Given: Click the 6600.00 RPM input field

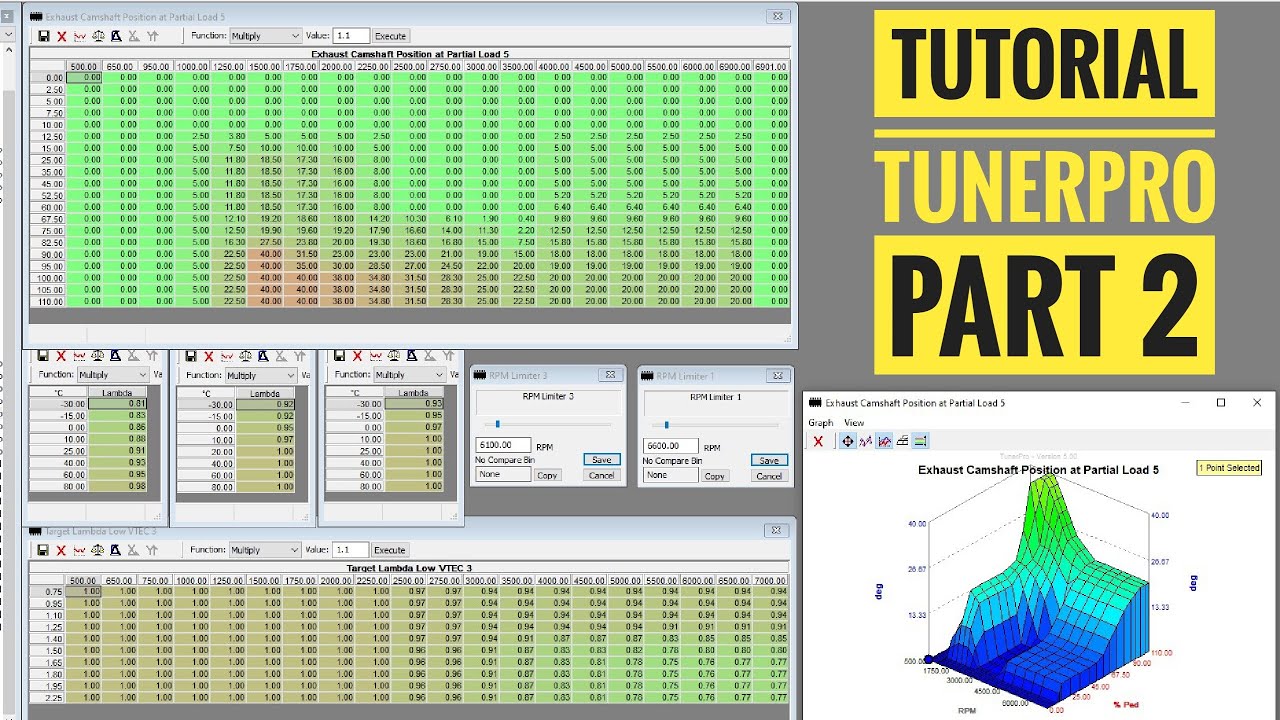Looking at the screenshot, I should pyautogui.click(x=670, y=445).
